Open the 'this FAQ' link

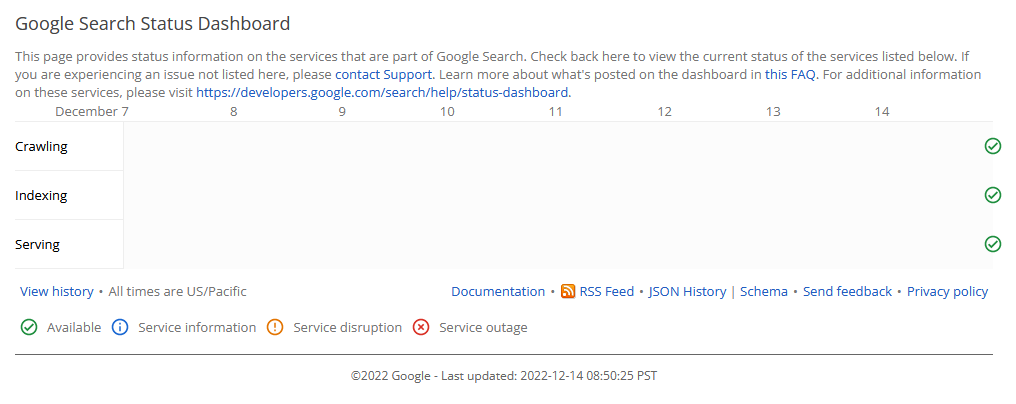(790, 74)
